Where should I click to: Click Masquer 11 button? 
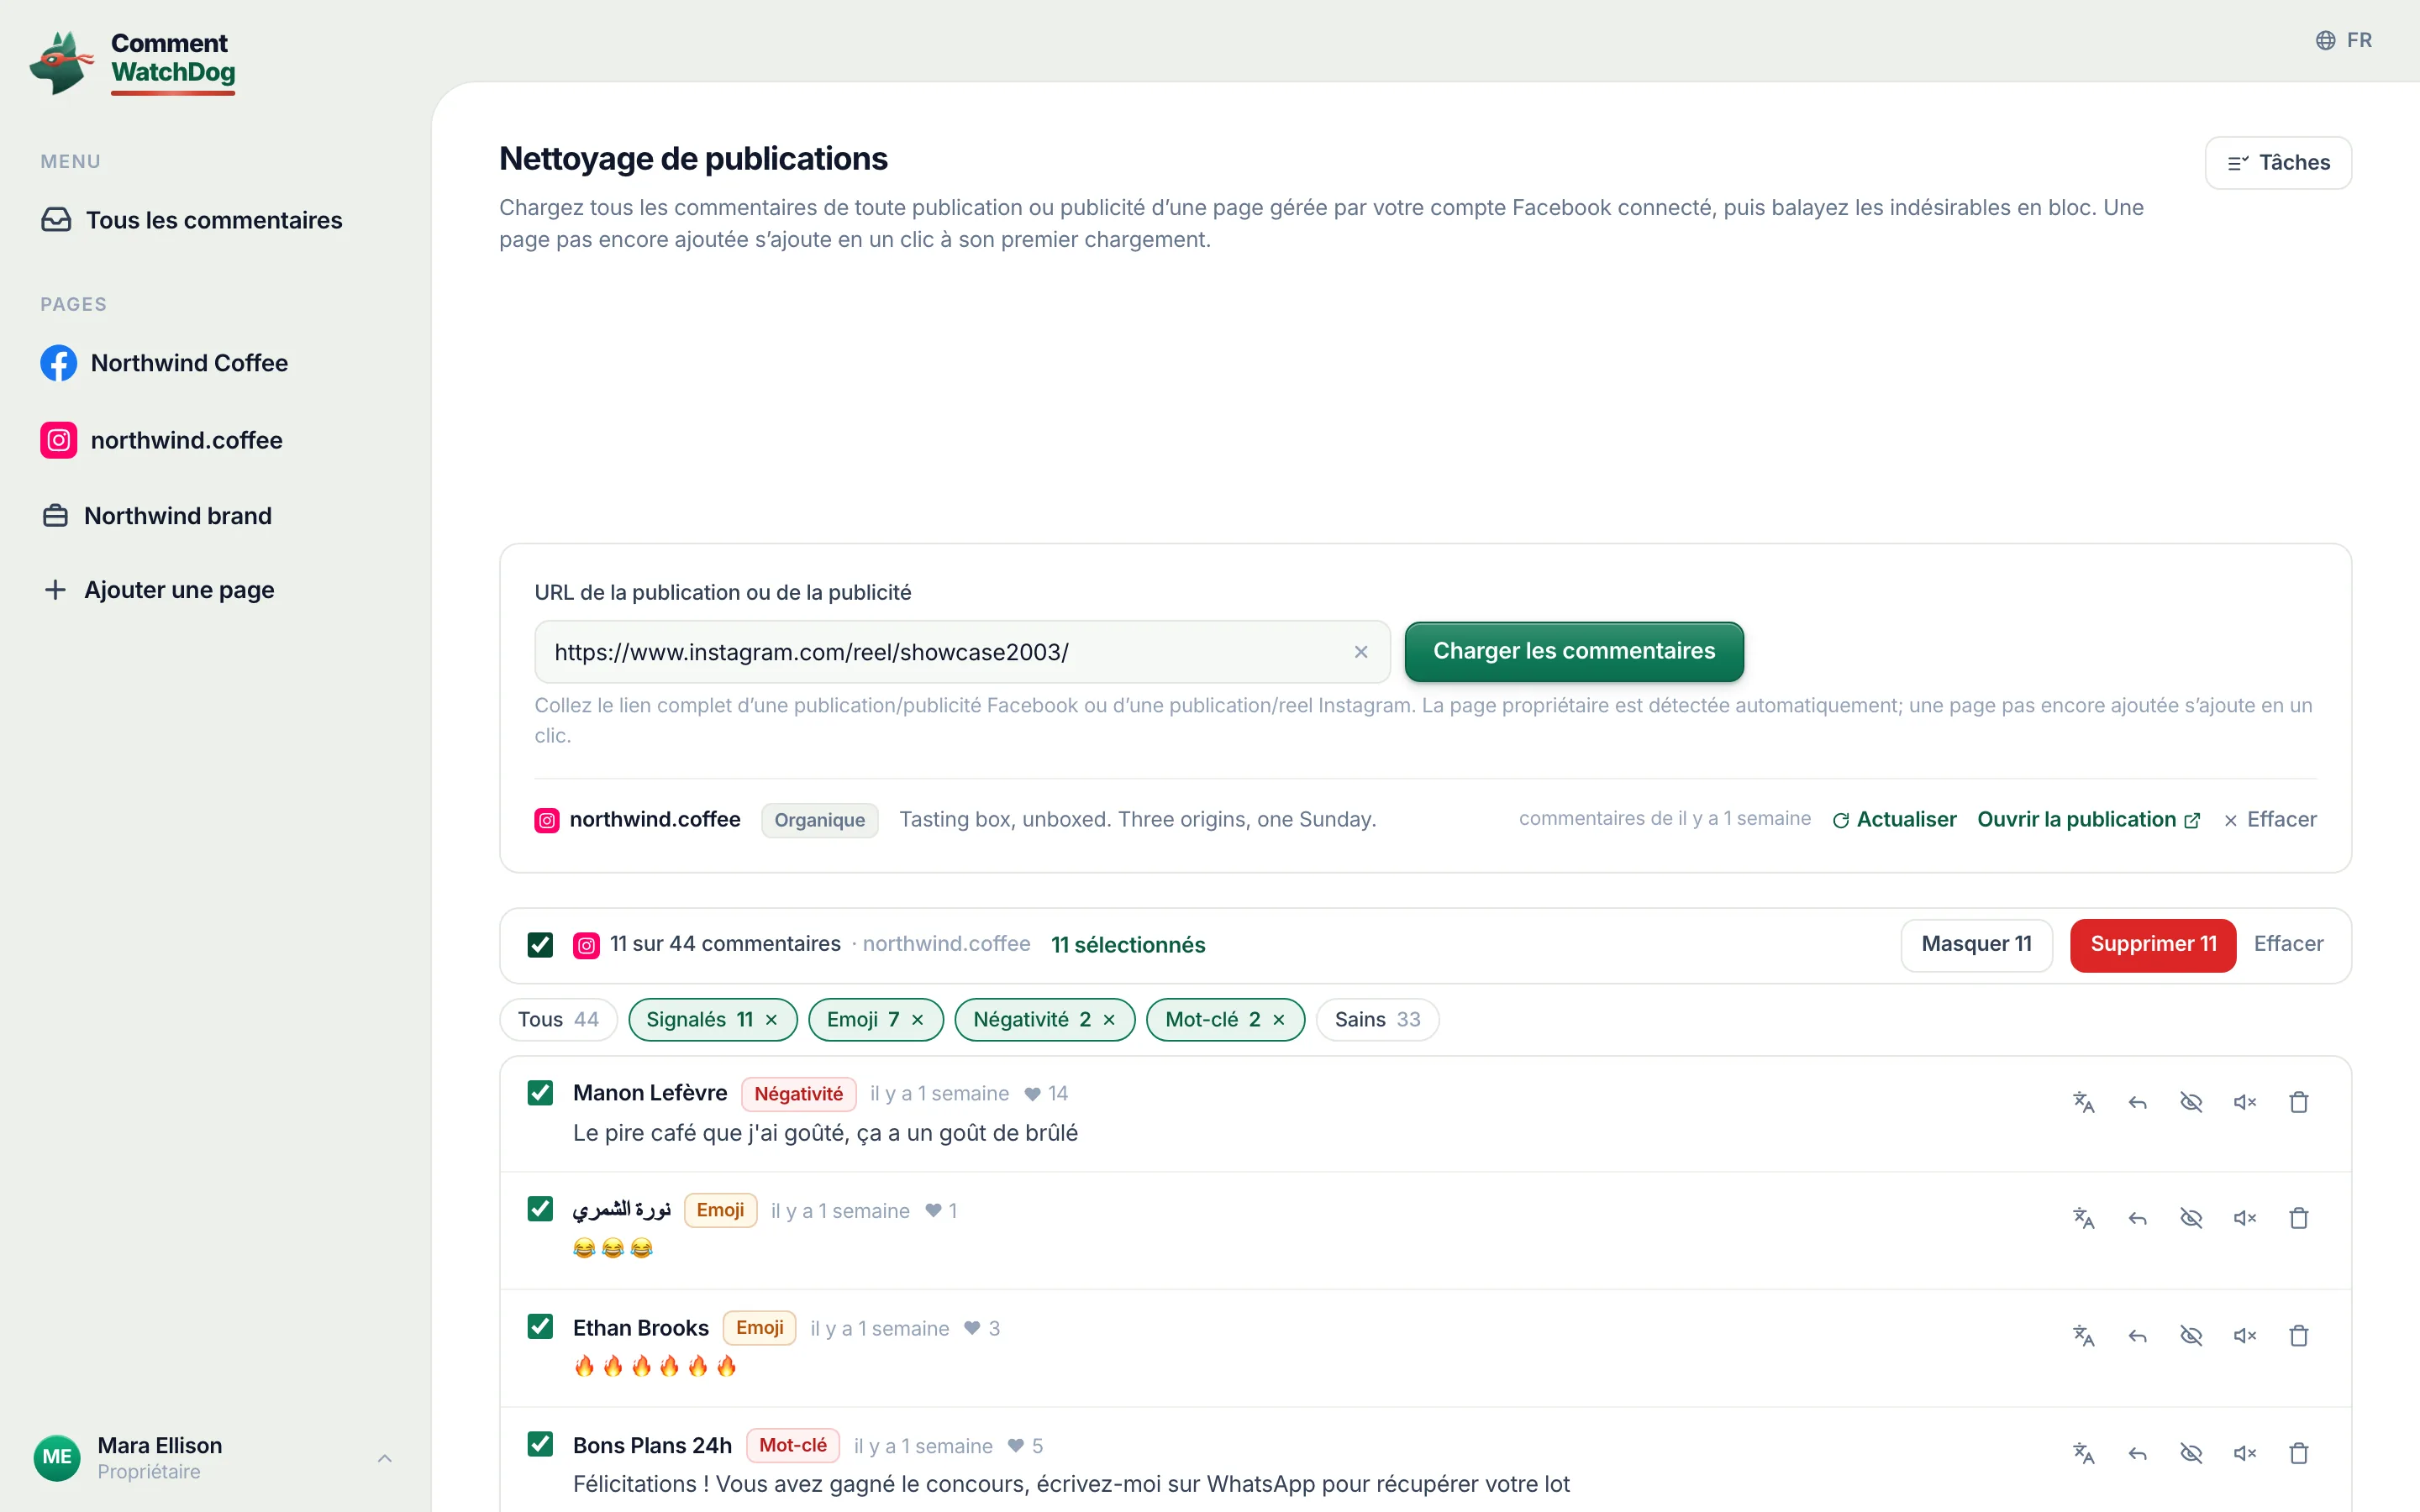(x=1976, y=945)
